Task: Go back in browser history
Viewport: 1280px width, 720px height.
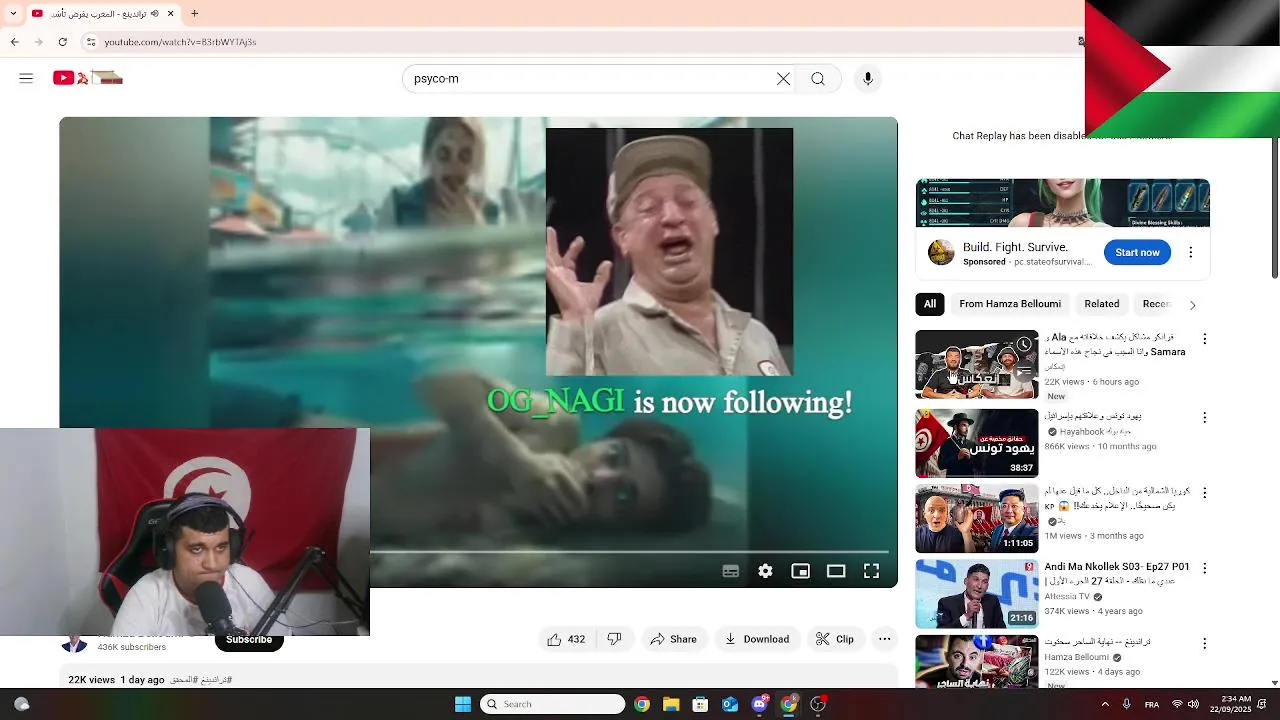Action: click(15, 42)
